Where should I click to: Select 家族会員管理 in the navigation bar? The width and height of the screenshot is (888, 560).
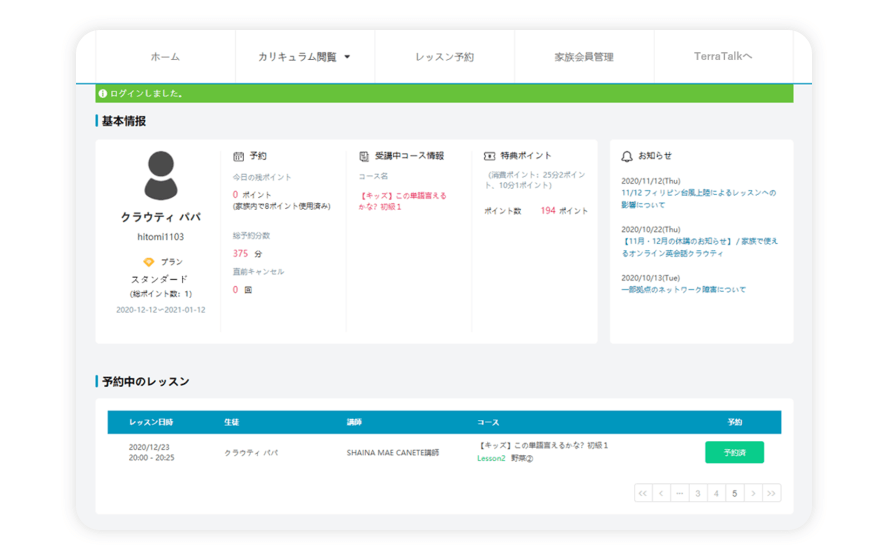click(584, 57)
